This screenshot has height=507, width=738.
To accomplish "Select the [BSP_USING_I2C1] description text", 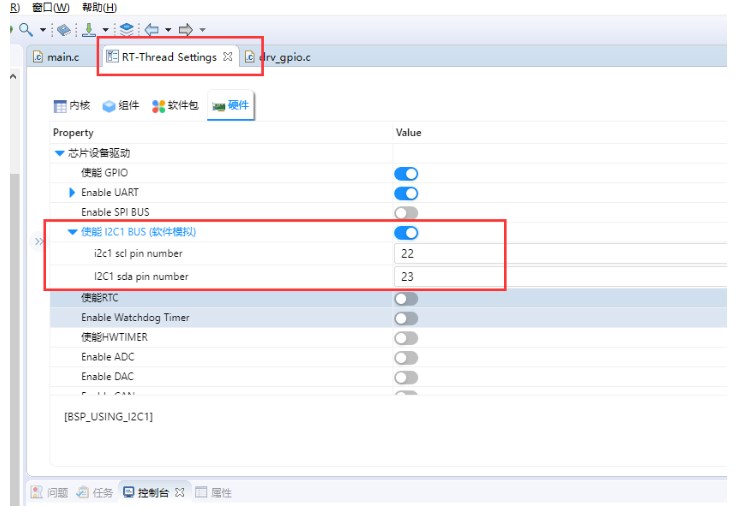I will (x=109, y=417).
